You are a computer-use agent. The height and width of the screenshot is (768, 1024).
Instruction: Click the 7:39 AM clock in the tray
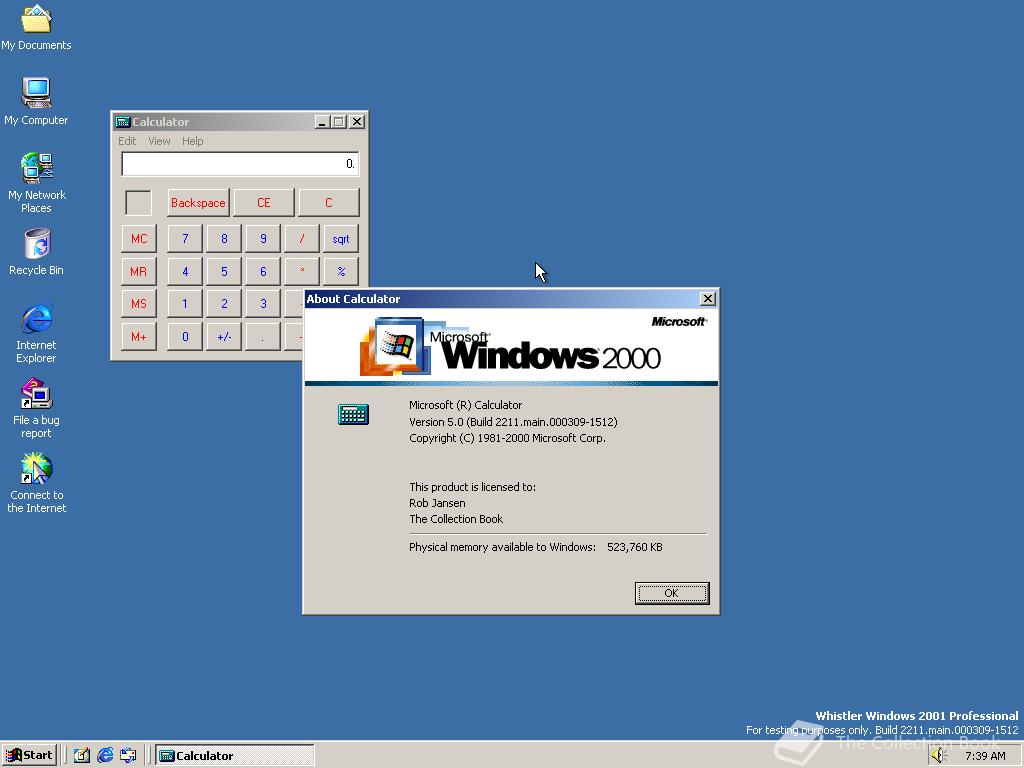coord(985,756)
